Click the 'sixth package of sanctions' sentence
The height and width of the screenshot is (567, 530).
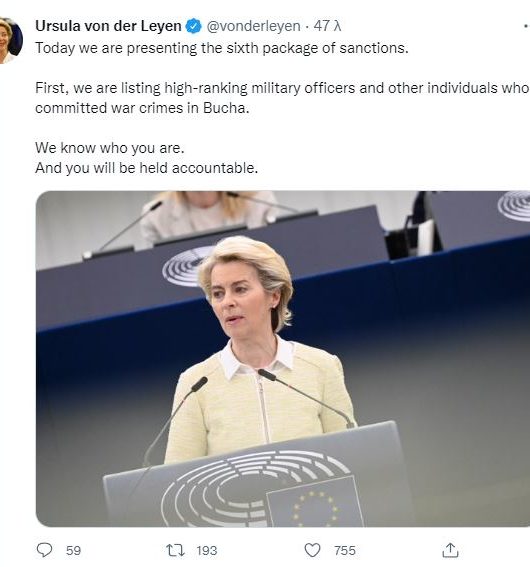click(222, 48)
